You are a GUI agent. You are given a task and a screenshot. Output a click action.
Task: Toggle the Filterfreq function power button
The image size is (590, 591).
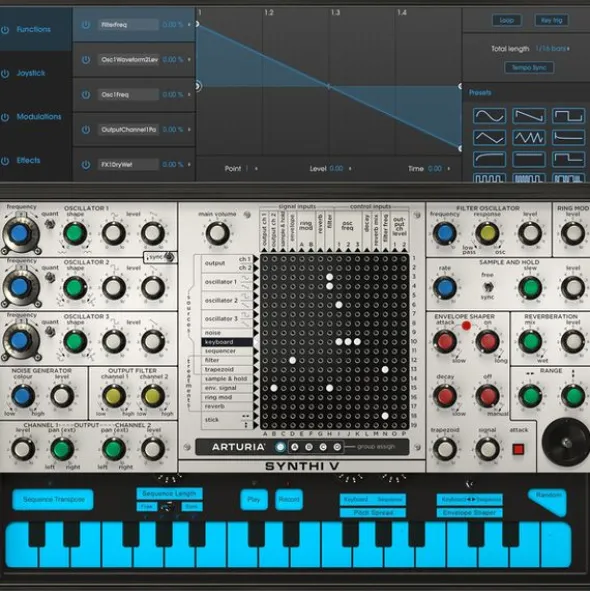click(x=86, y=25)
